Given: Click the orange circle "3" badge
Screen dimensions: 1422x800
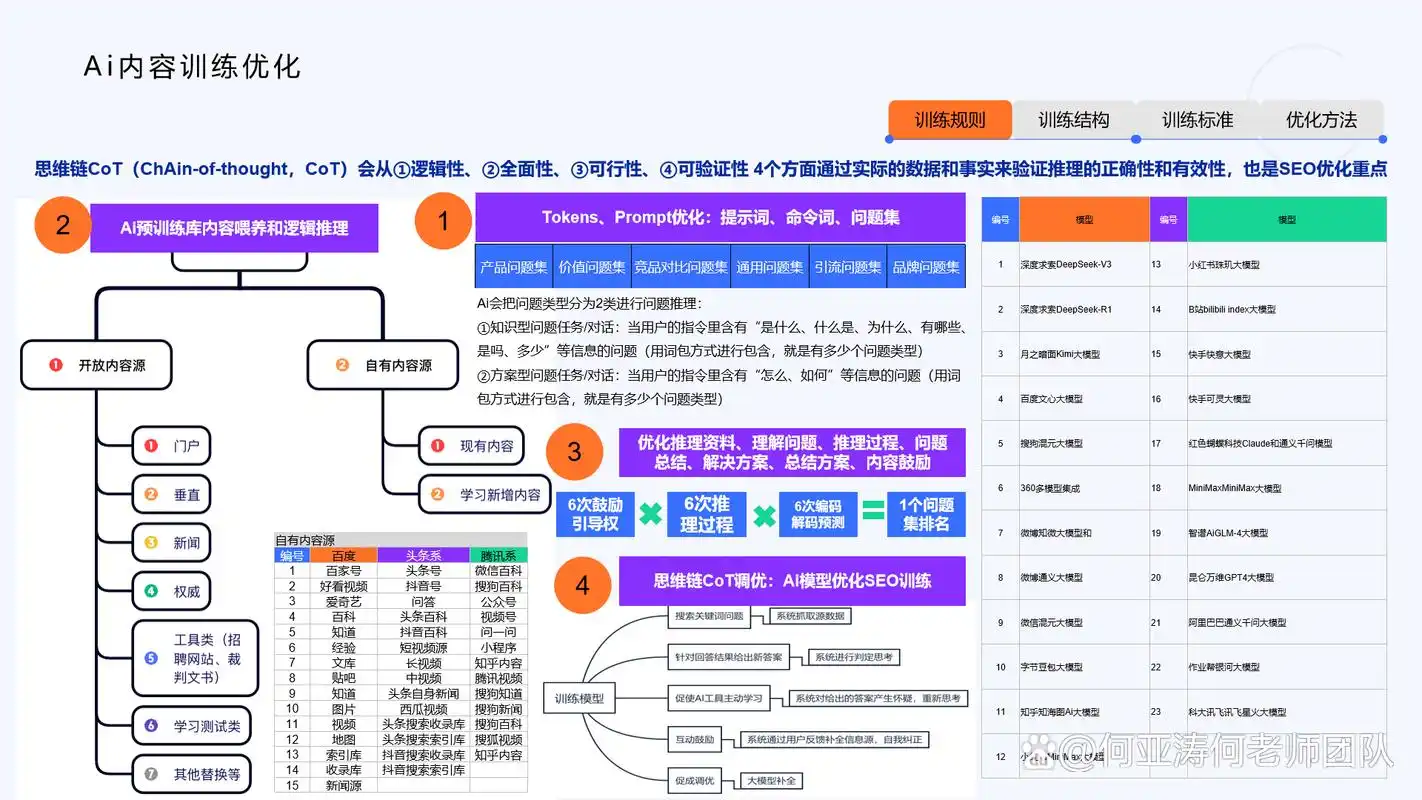Looking at the screenshot, I should click(574, 453).
